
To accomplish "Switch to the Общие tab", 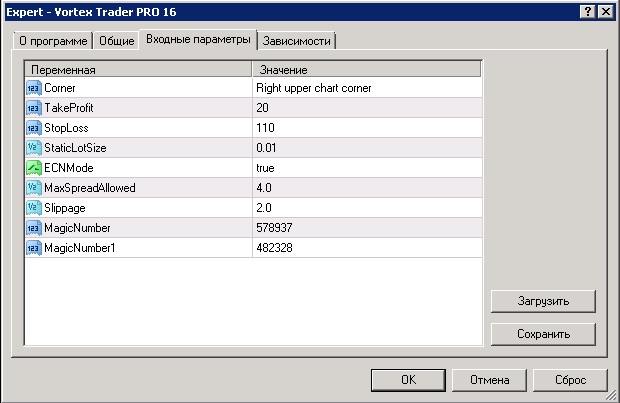I will coord(117,41).
